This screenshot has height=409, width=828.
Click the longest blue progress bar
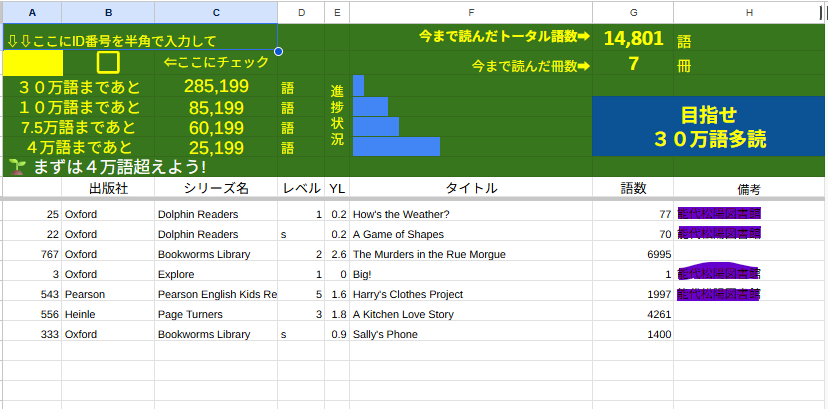coord(396,147)
